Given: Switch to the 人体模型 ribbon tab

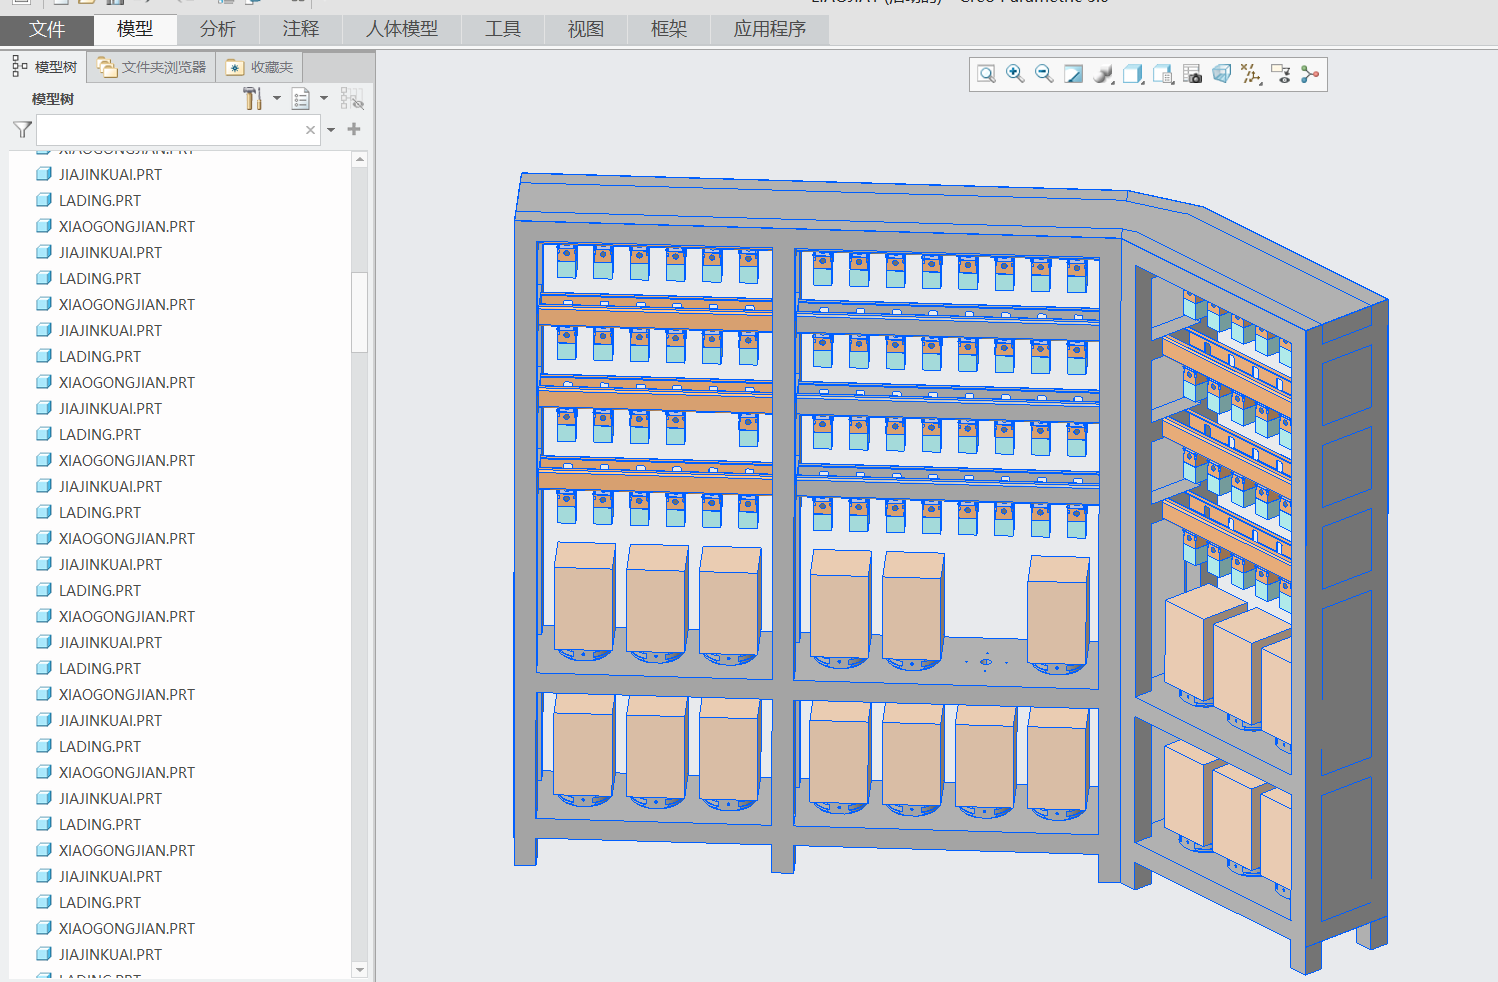Looking at the screenshot, I should click(402, 29).
